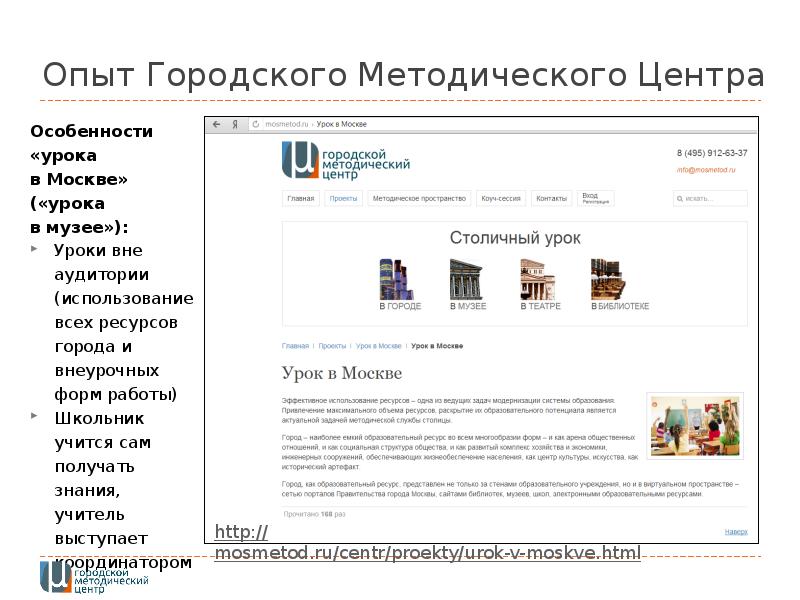Reload the page with the refresh icon

[x=257, y=124]
